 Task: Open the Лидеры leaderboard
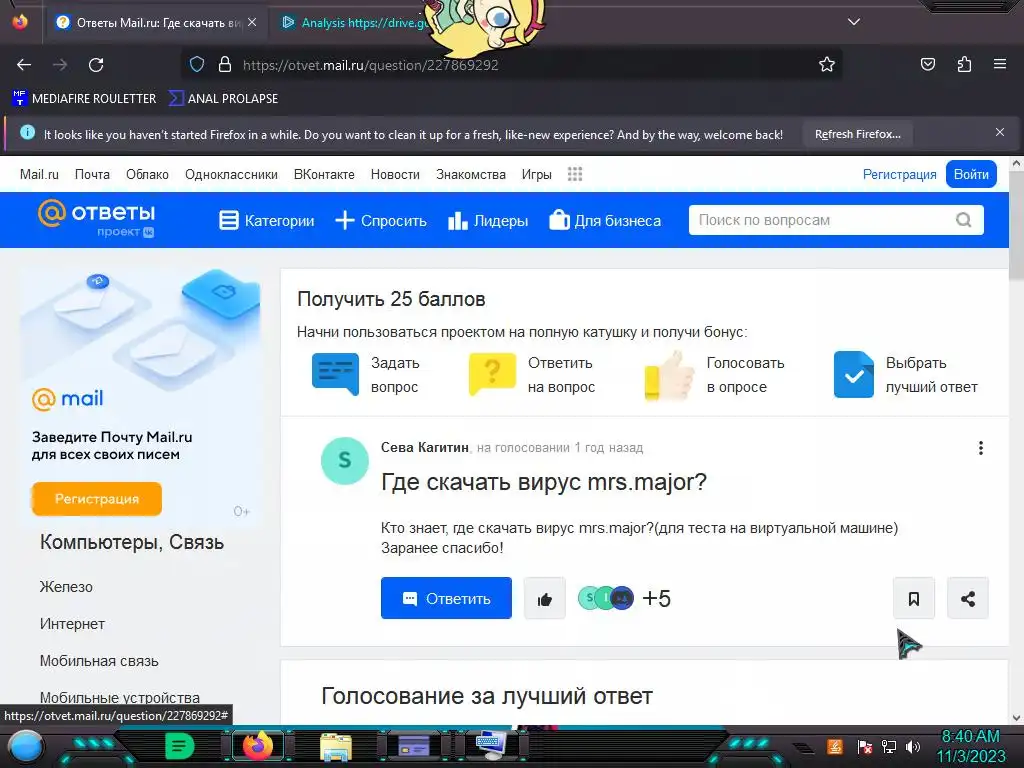click(488, 221)
